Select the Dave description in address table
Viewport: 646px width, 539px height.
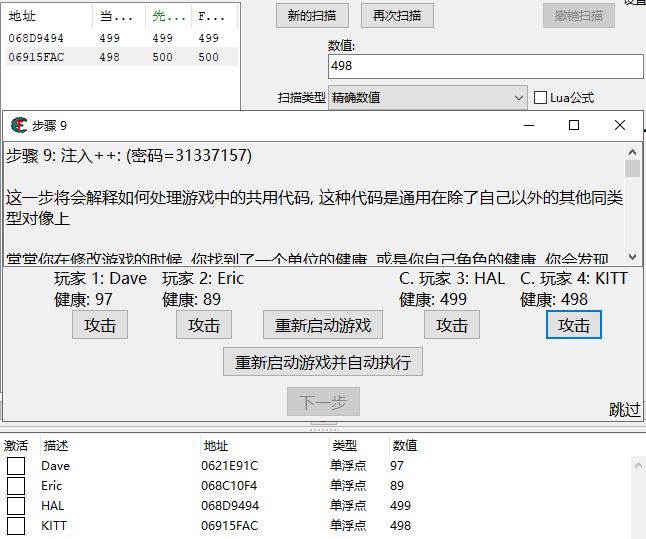(x=56, y=466)
